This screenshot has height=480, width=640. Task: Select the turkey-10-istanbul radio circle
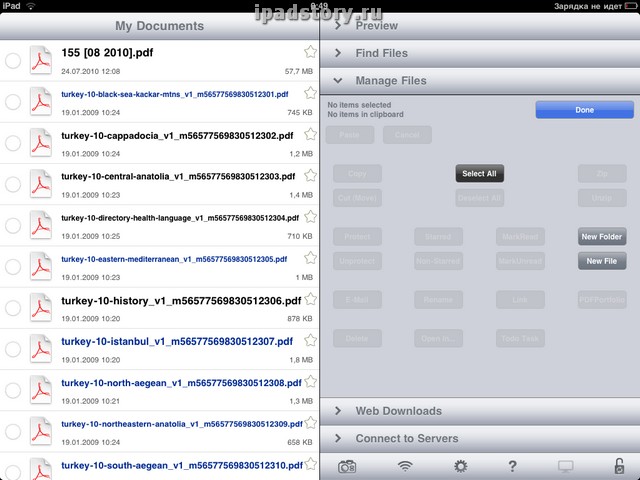point(13,349)
